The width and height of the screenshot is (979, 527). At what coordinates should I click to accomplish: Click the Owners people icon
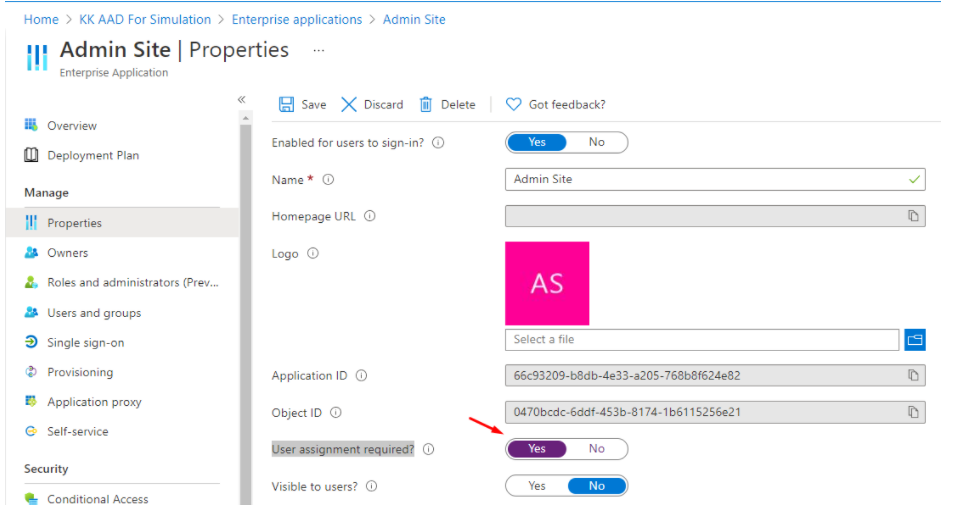pos(31,252)
